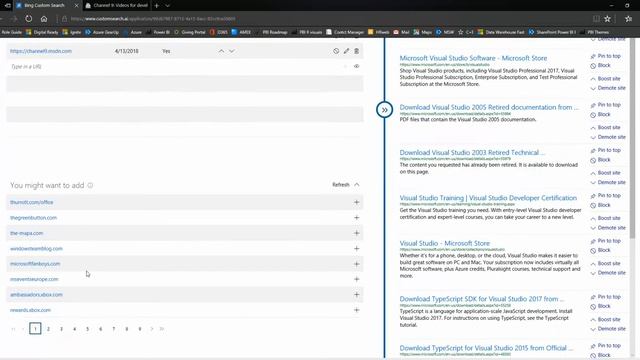Block Visual Studio 2005 Retired documentation result
Viewport: 640px width, 360px height.
600,114
